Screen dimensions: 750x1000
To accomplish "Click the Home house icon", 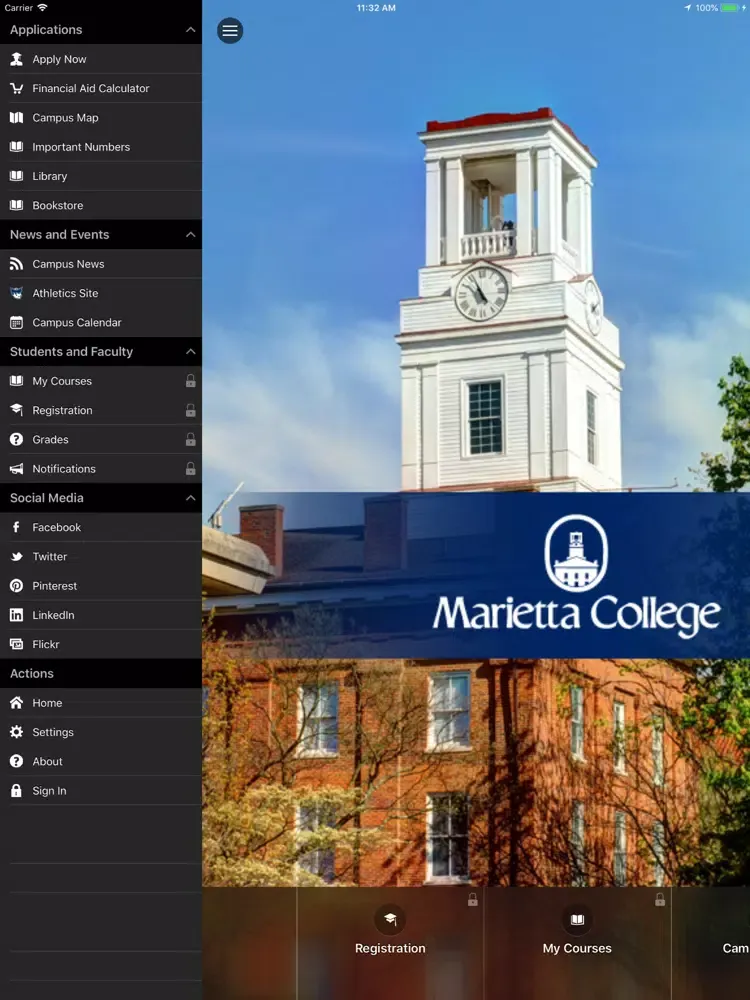I will (17, 703).
